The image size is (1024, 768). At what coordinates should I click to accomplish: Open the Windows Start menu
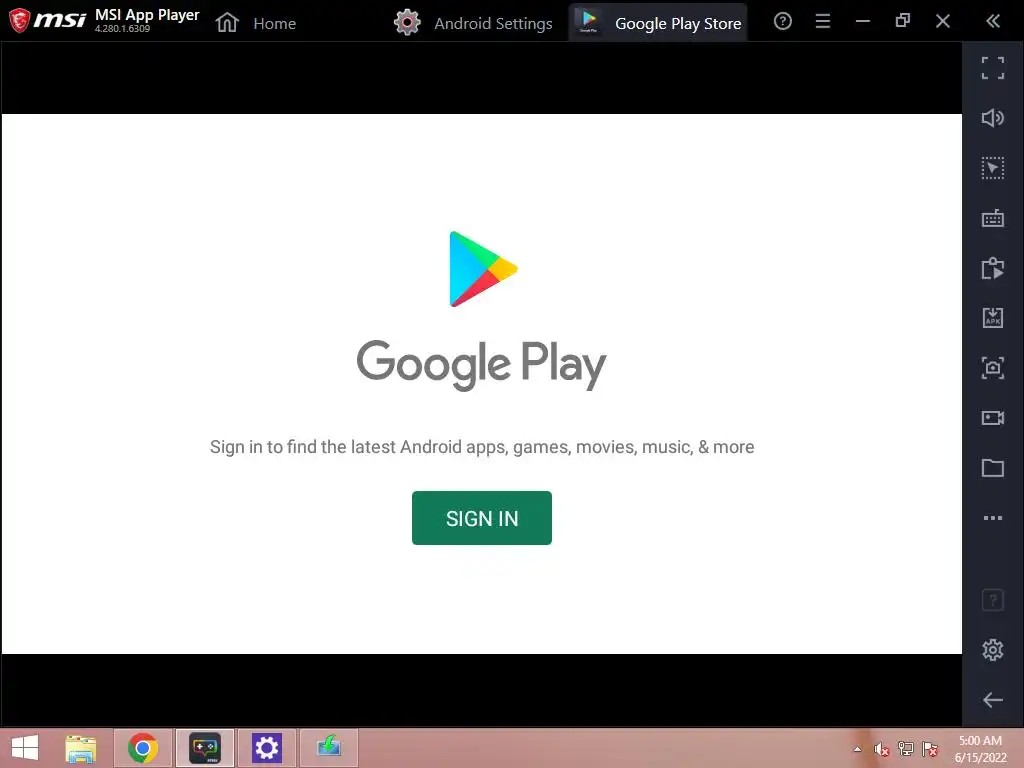pos(25,748)
